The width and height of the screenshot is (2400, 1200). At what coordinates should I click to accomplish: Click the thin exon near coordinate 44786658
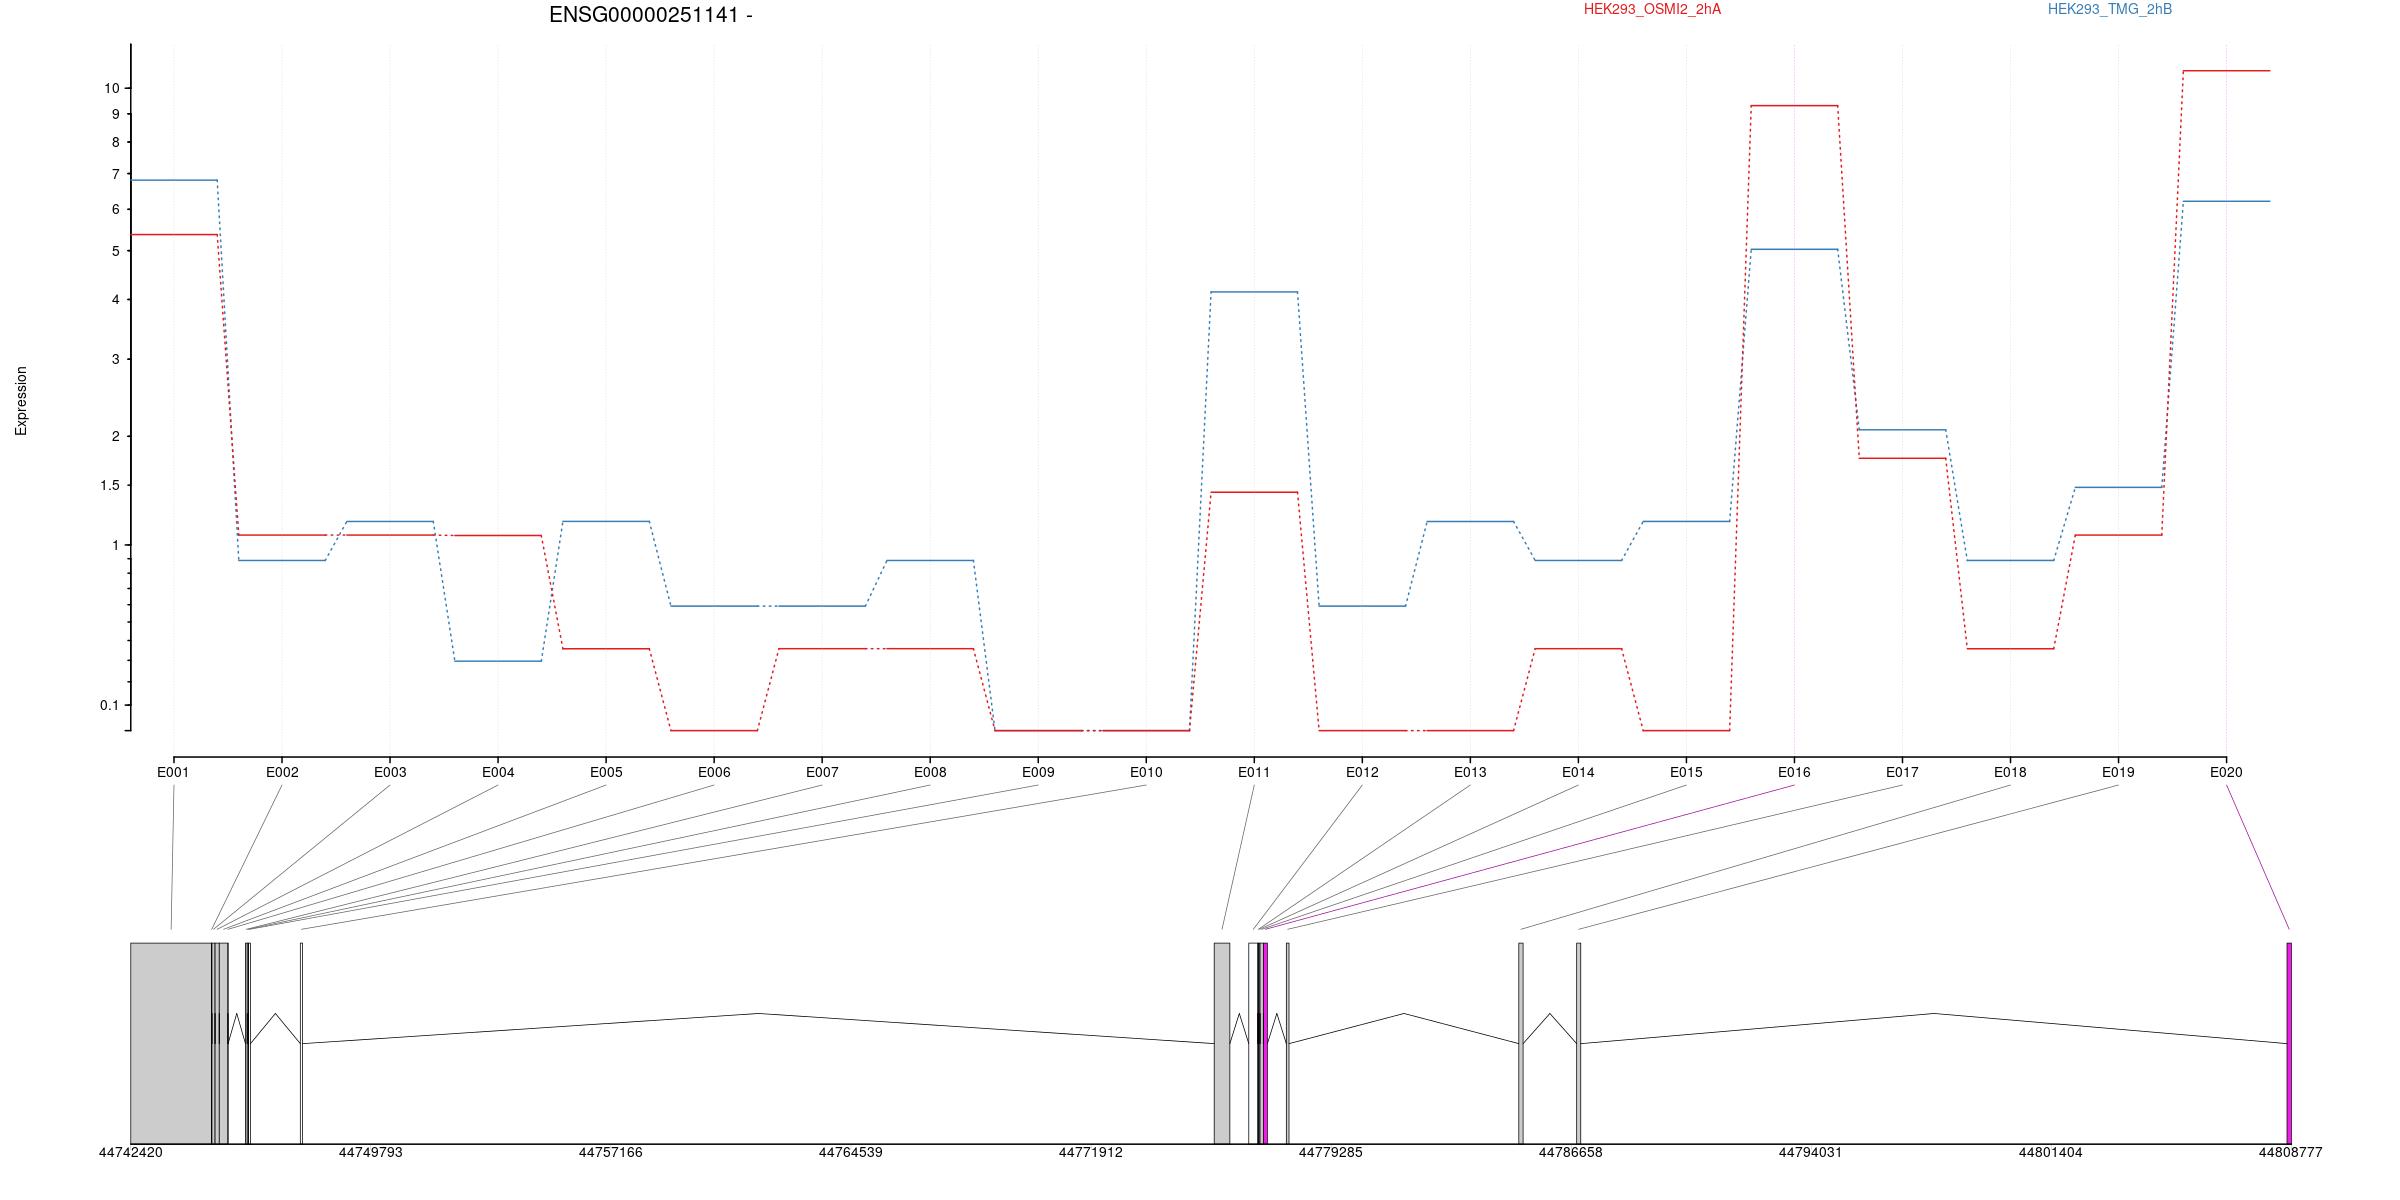1579,1043
